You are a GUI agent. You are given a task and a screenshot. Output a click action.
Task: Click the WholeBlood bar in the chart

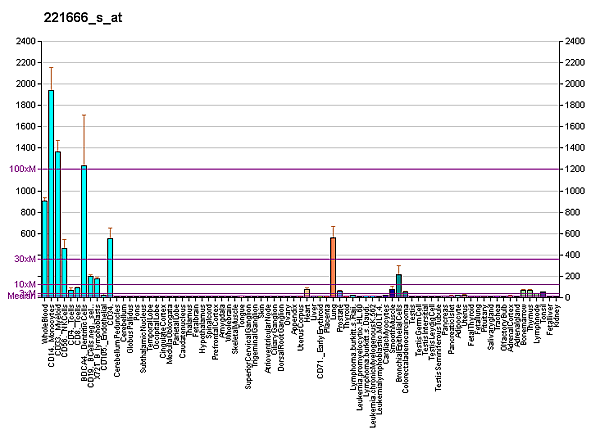45,250
